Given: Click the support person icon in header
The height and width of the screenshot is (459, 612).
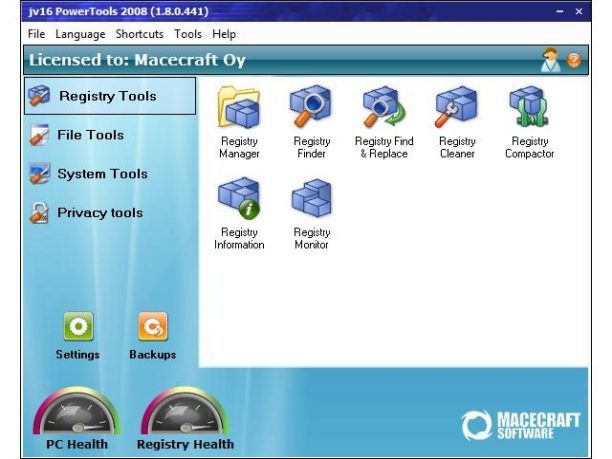Looking at the screenshot, I should [x=550, y=60].
